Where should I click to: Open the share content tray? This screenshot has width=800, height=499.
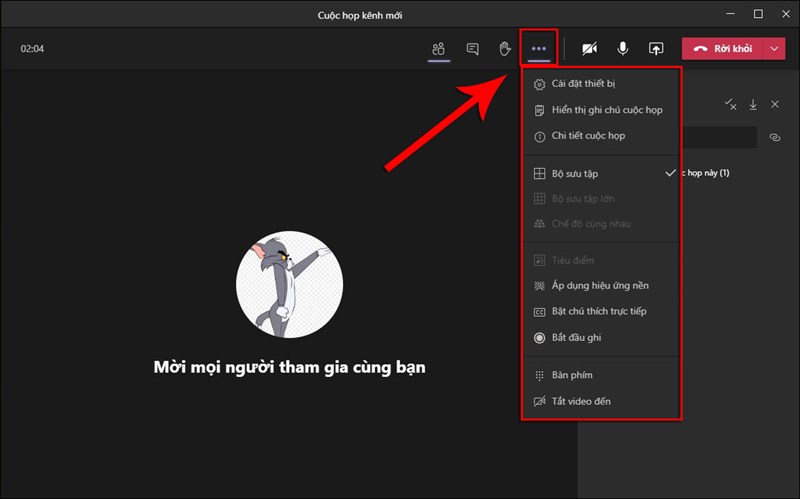(x=656, y=48)
